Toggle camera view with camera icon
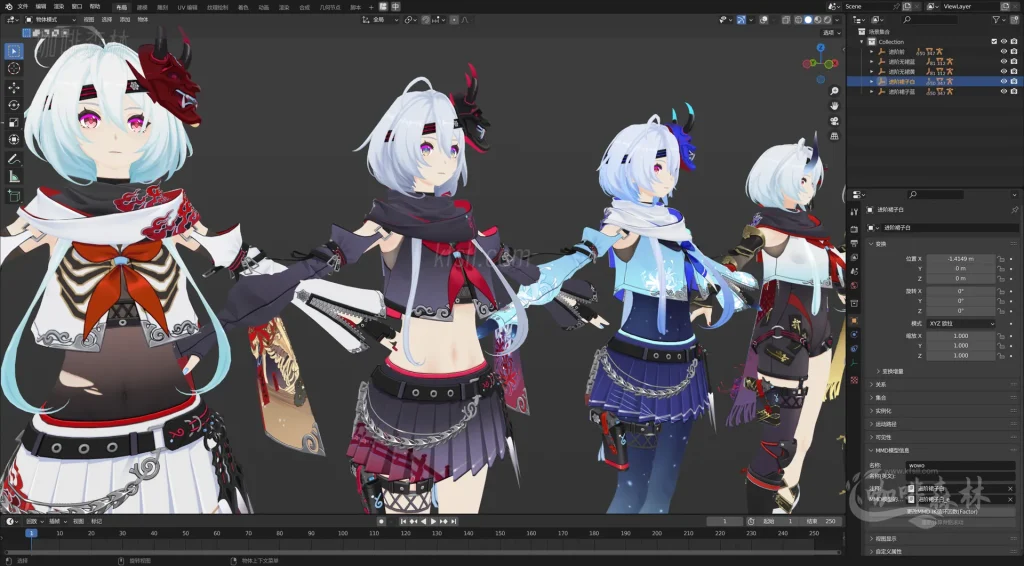This screenshot has width=1024, height=566. 834,121
